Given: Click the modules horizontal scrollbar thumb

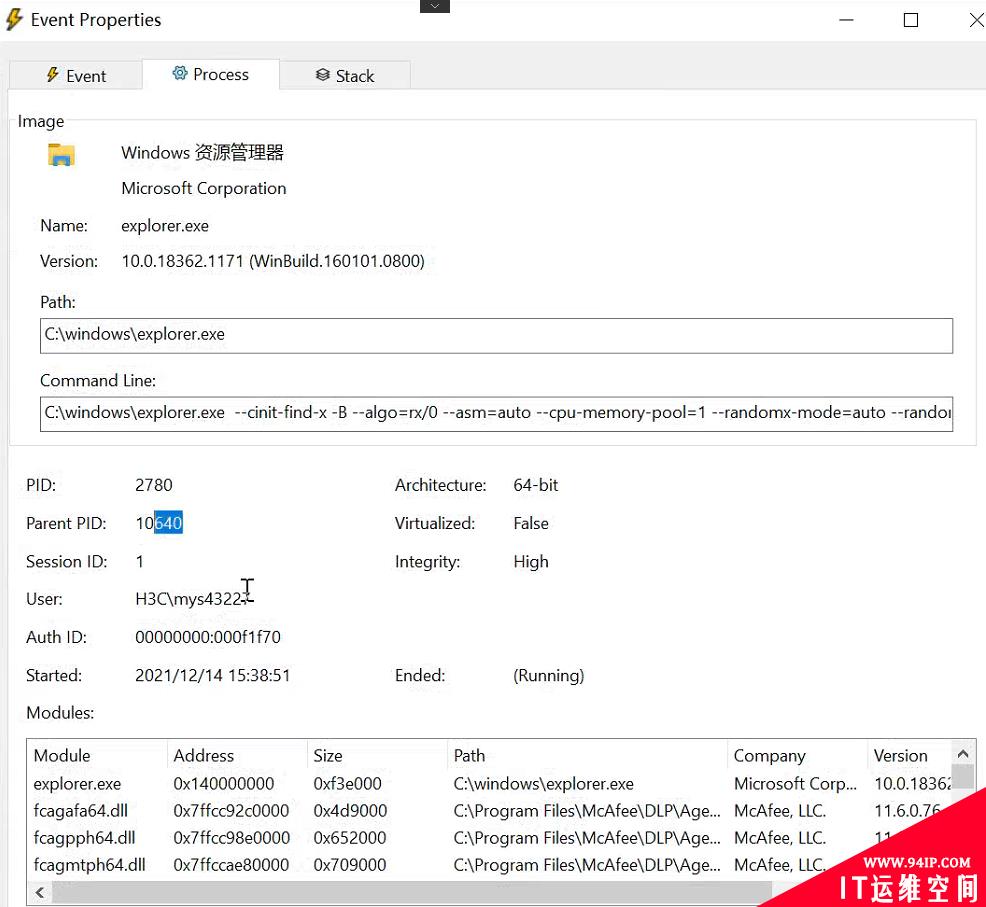Looking at the screenshot, I should (411, 892).
